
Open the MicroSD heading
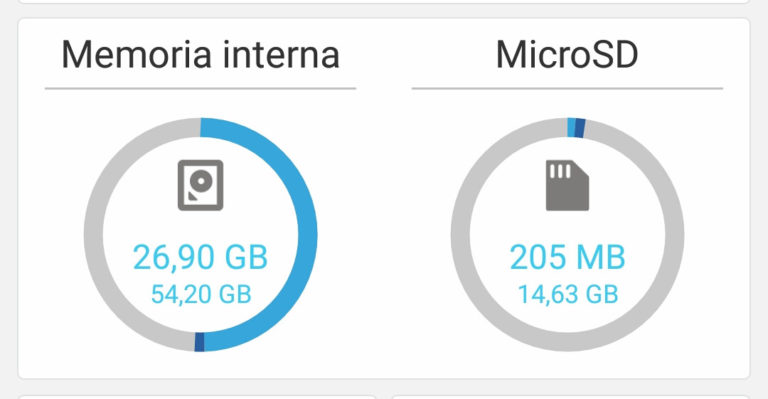click(x=567, y=54)
